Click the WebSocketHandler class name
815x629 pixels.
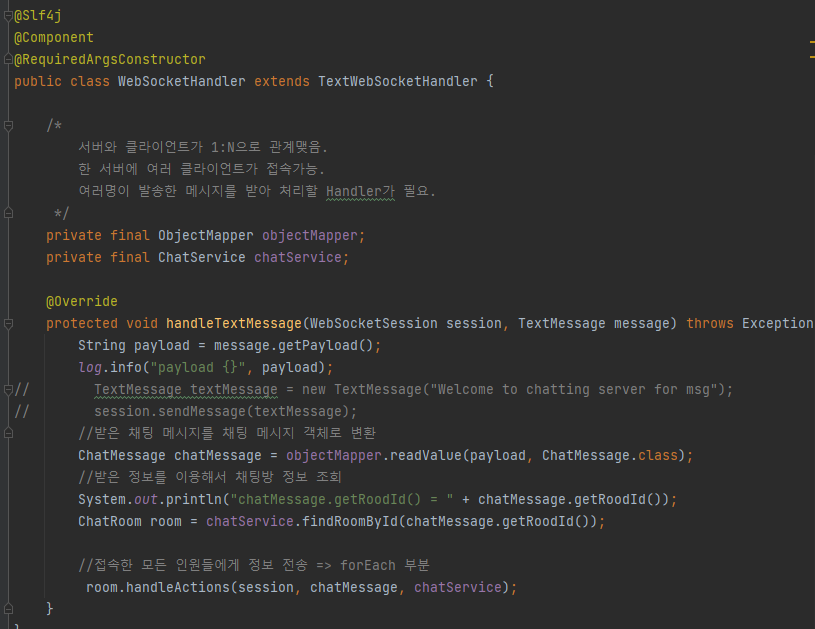(x=181, y=82)
